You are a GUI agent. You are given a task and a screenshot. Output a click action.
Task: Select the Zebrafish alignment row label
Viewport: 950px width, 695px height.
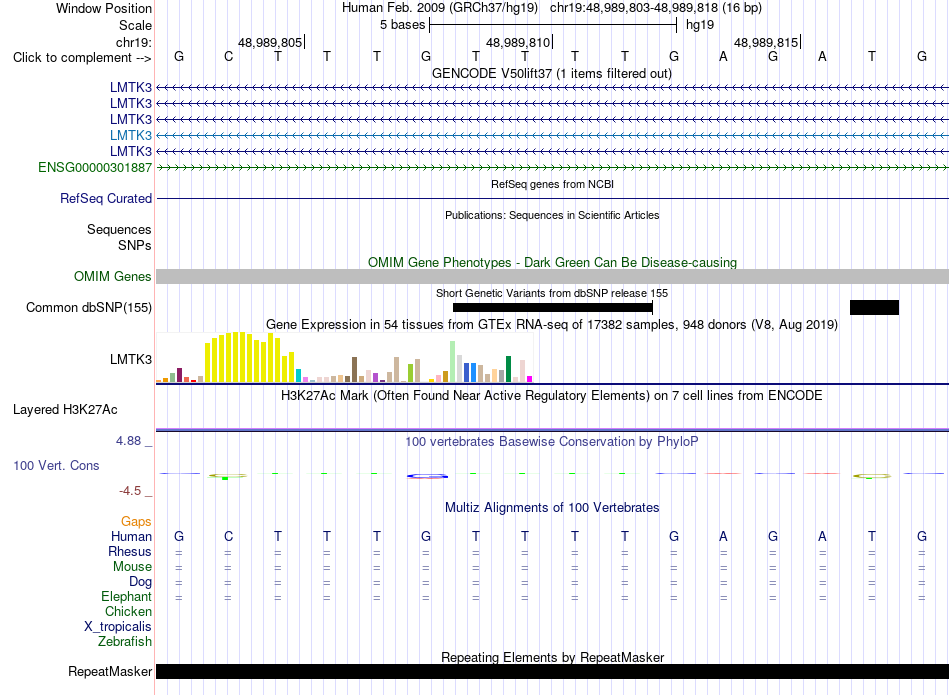[x=125, y=641]
